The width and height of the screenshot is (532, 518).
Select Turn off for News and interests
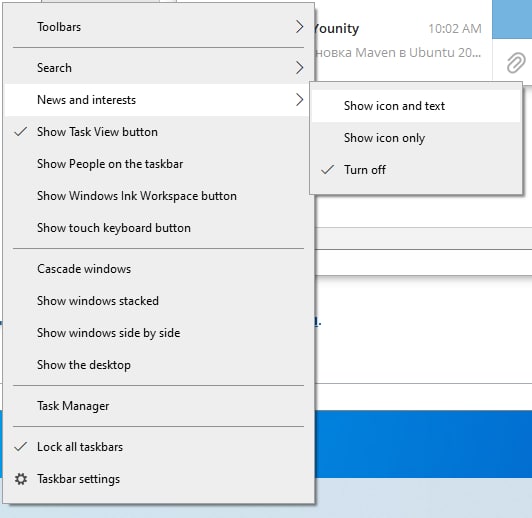(416, 170)
